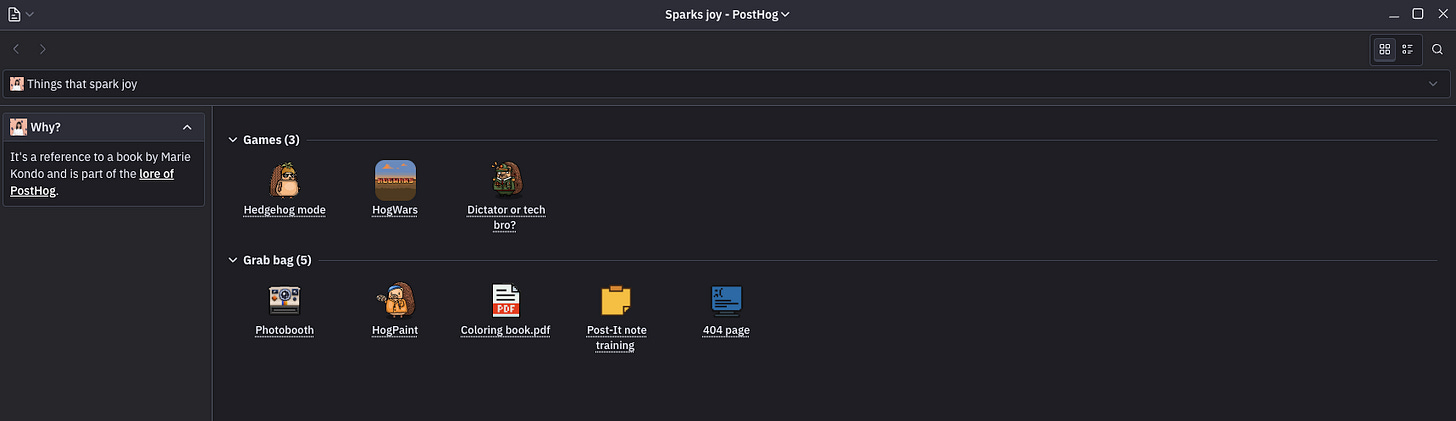Open the Sparks joy - PostHog title dropdown
The height and width of the screenshot is (421, 1456).
tap(728, 14)
